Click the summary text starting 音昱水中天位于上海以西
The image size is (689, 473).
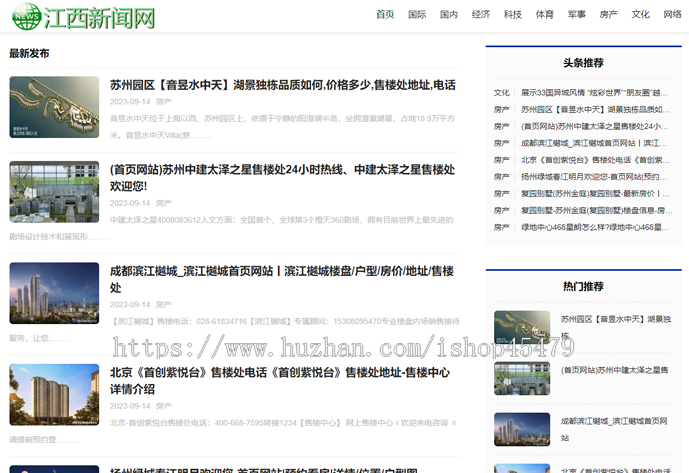[282, 127]
